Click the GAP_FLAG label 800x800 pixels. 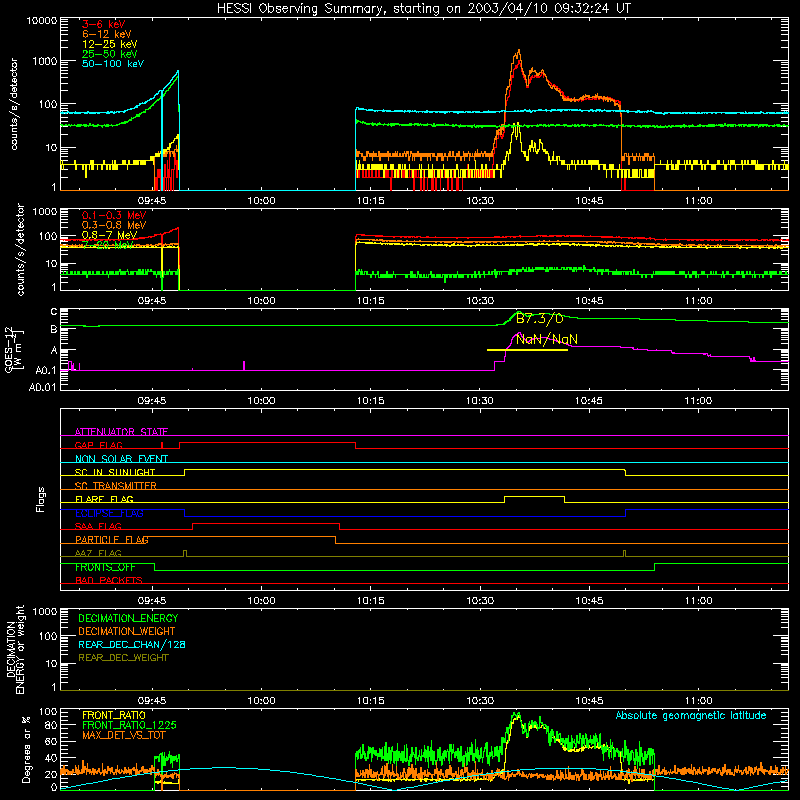coord(98,445)
